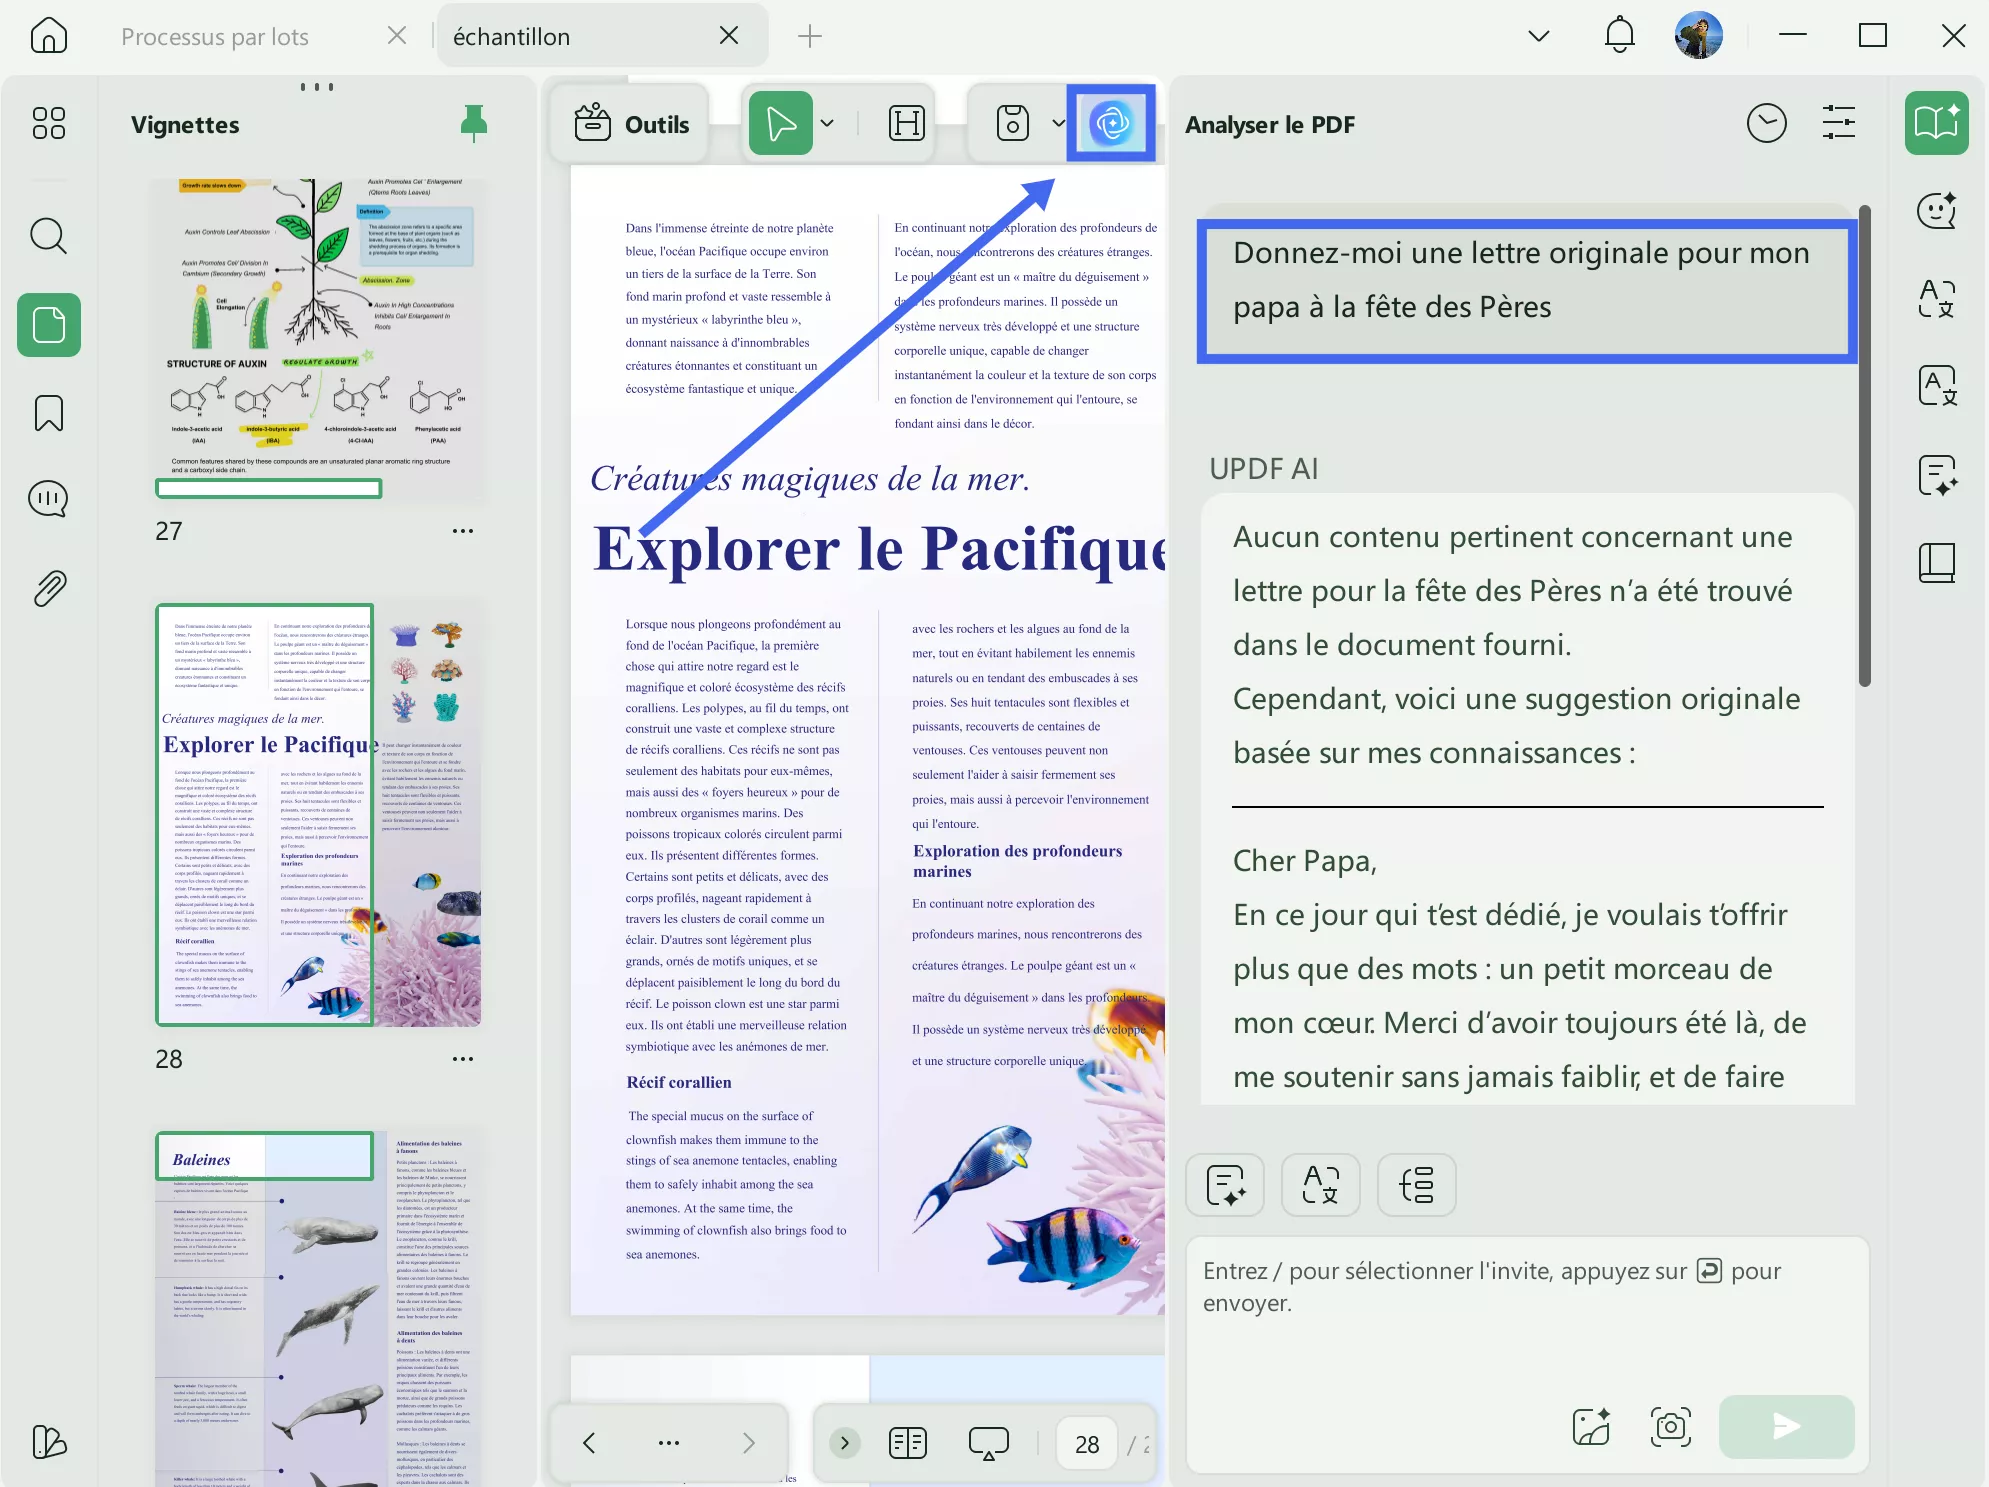Switch to the Processus par lots tab
The height and width of the screenshot is (1487, 1989).
pos(215,37)
